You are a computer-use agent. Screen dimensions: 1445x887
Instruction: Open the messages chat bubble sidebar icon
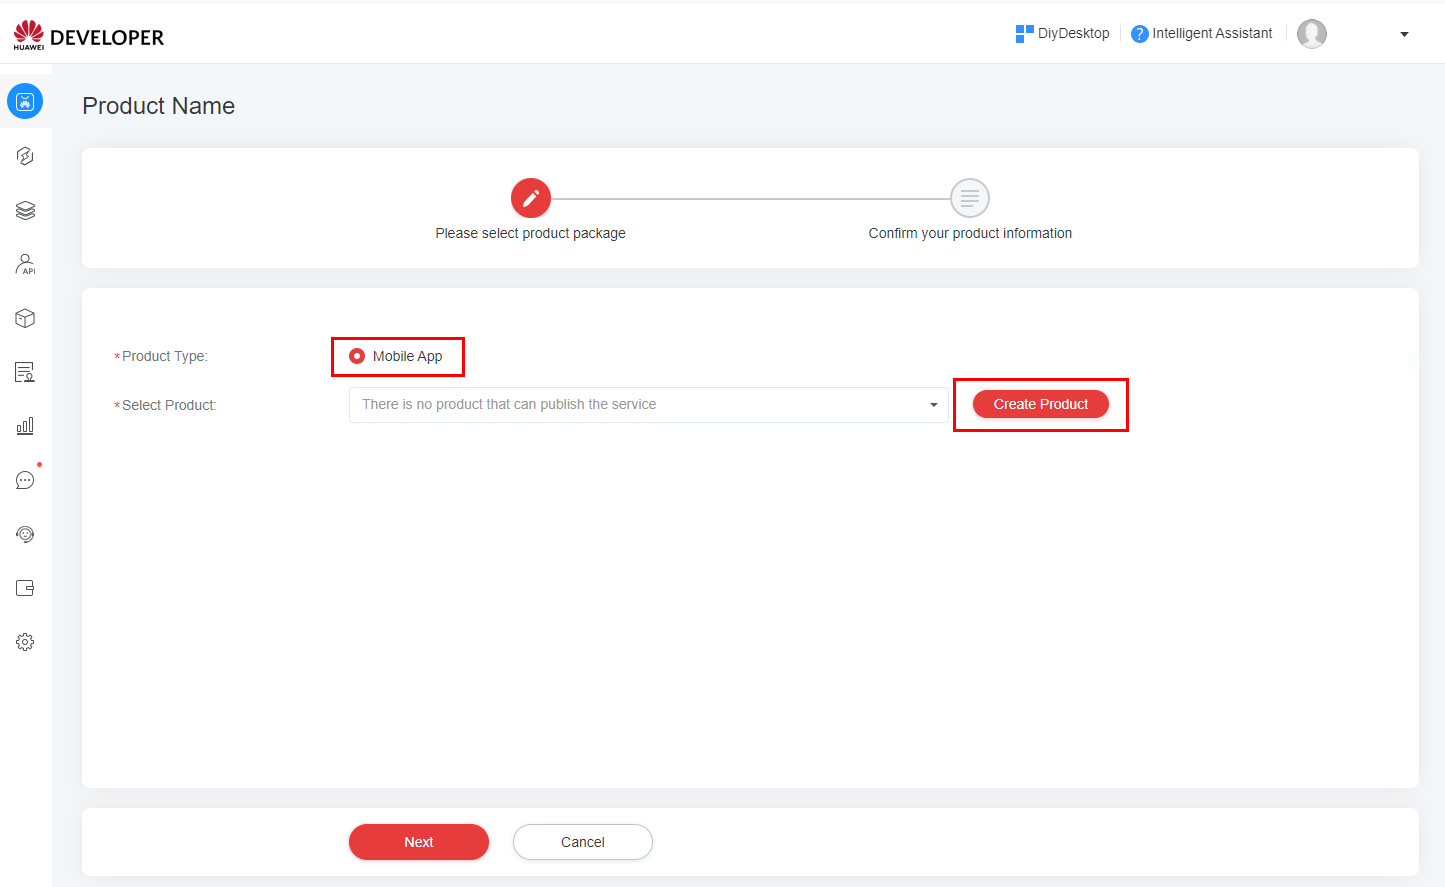coord(25,480)
